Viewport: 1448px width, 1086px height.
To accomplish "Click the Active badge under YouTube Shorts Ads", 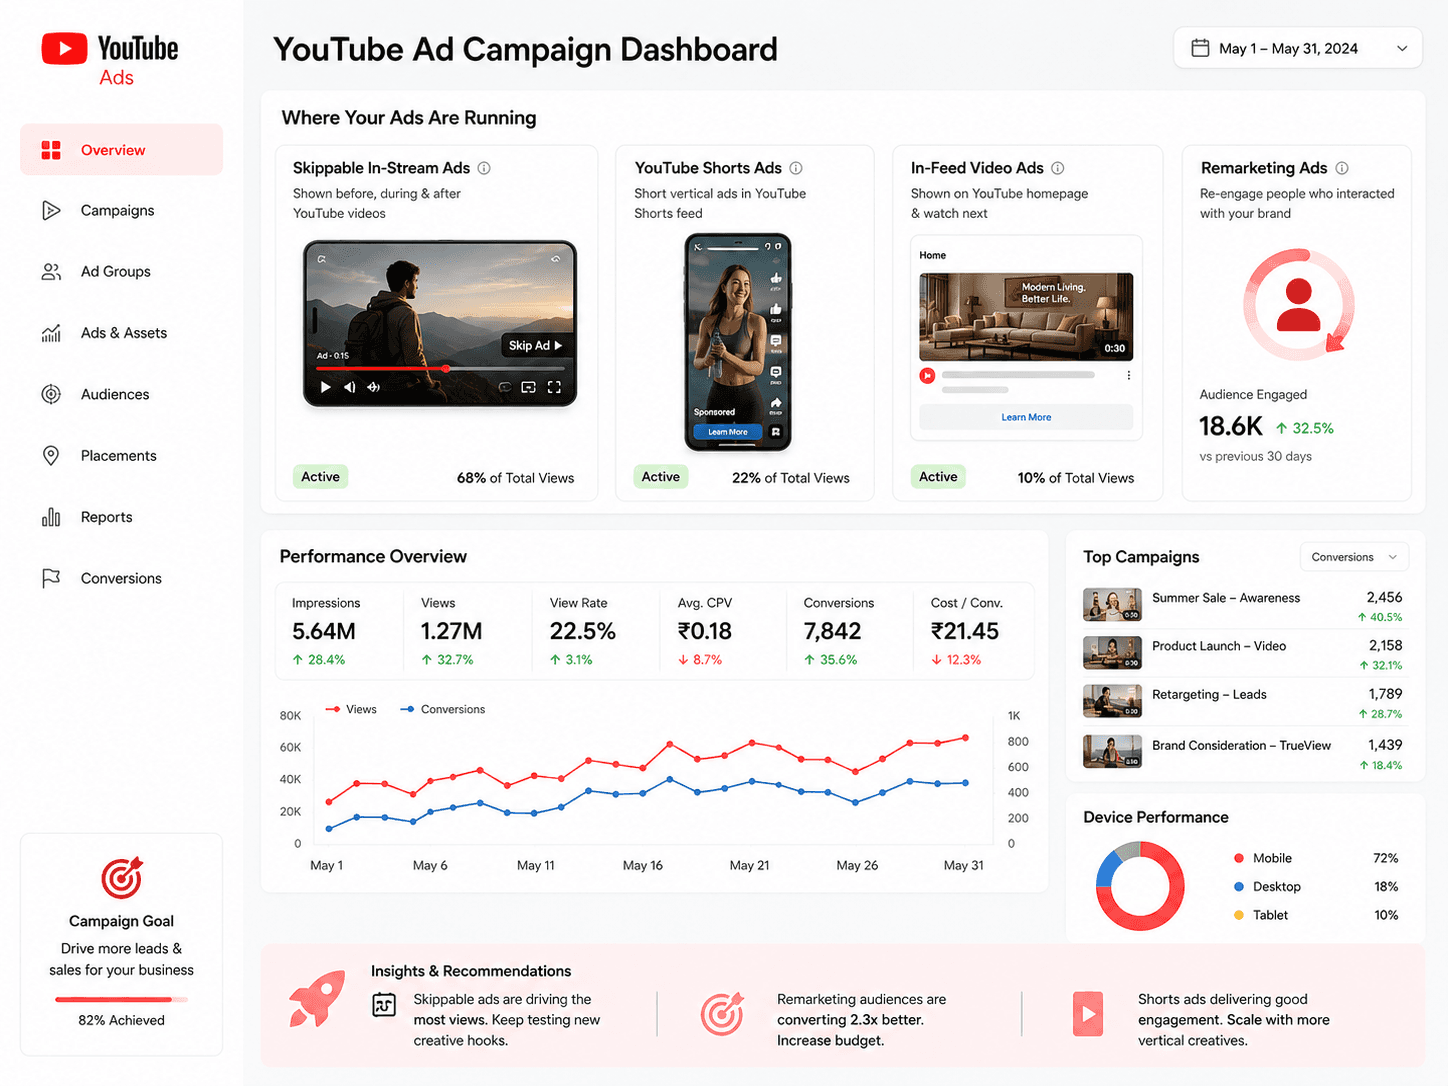I will coord(661,477).
